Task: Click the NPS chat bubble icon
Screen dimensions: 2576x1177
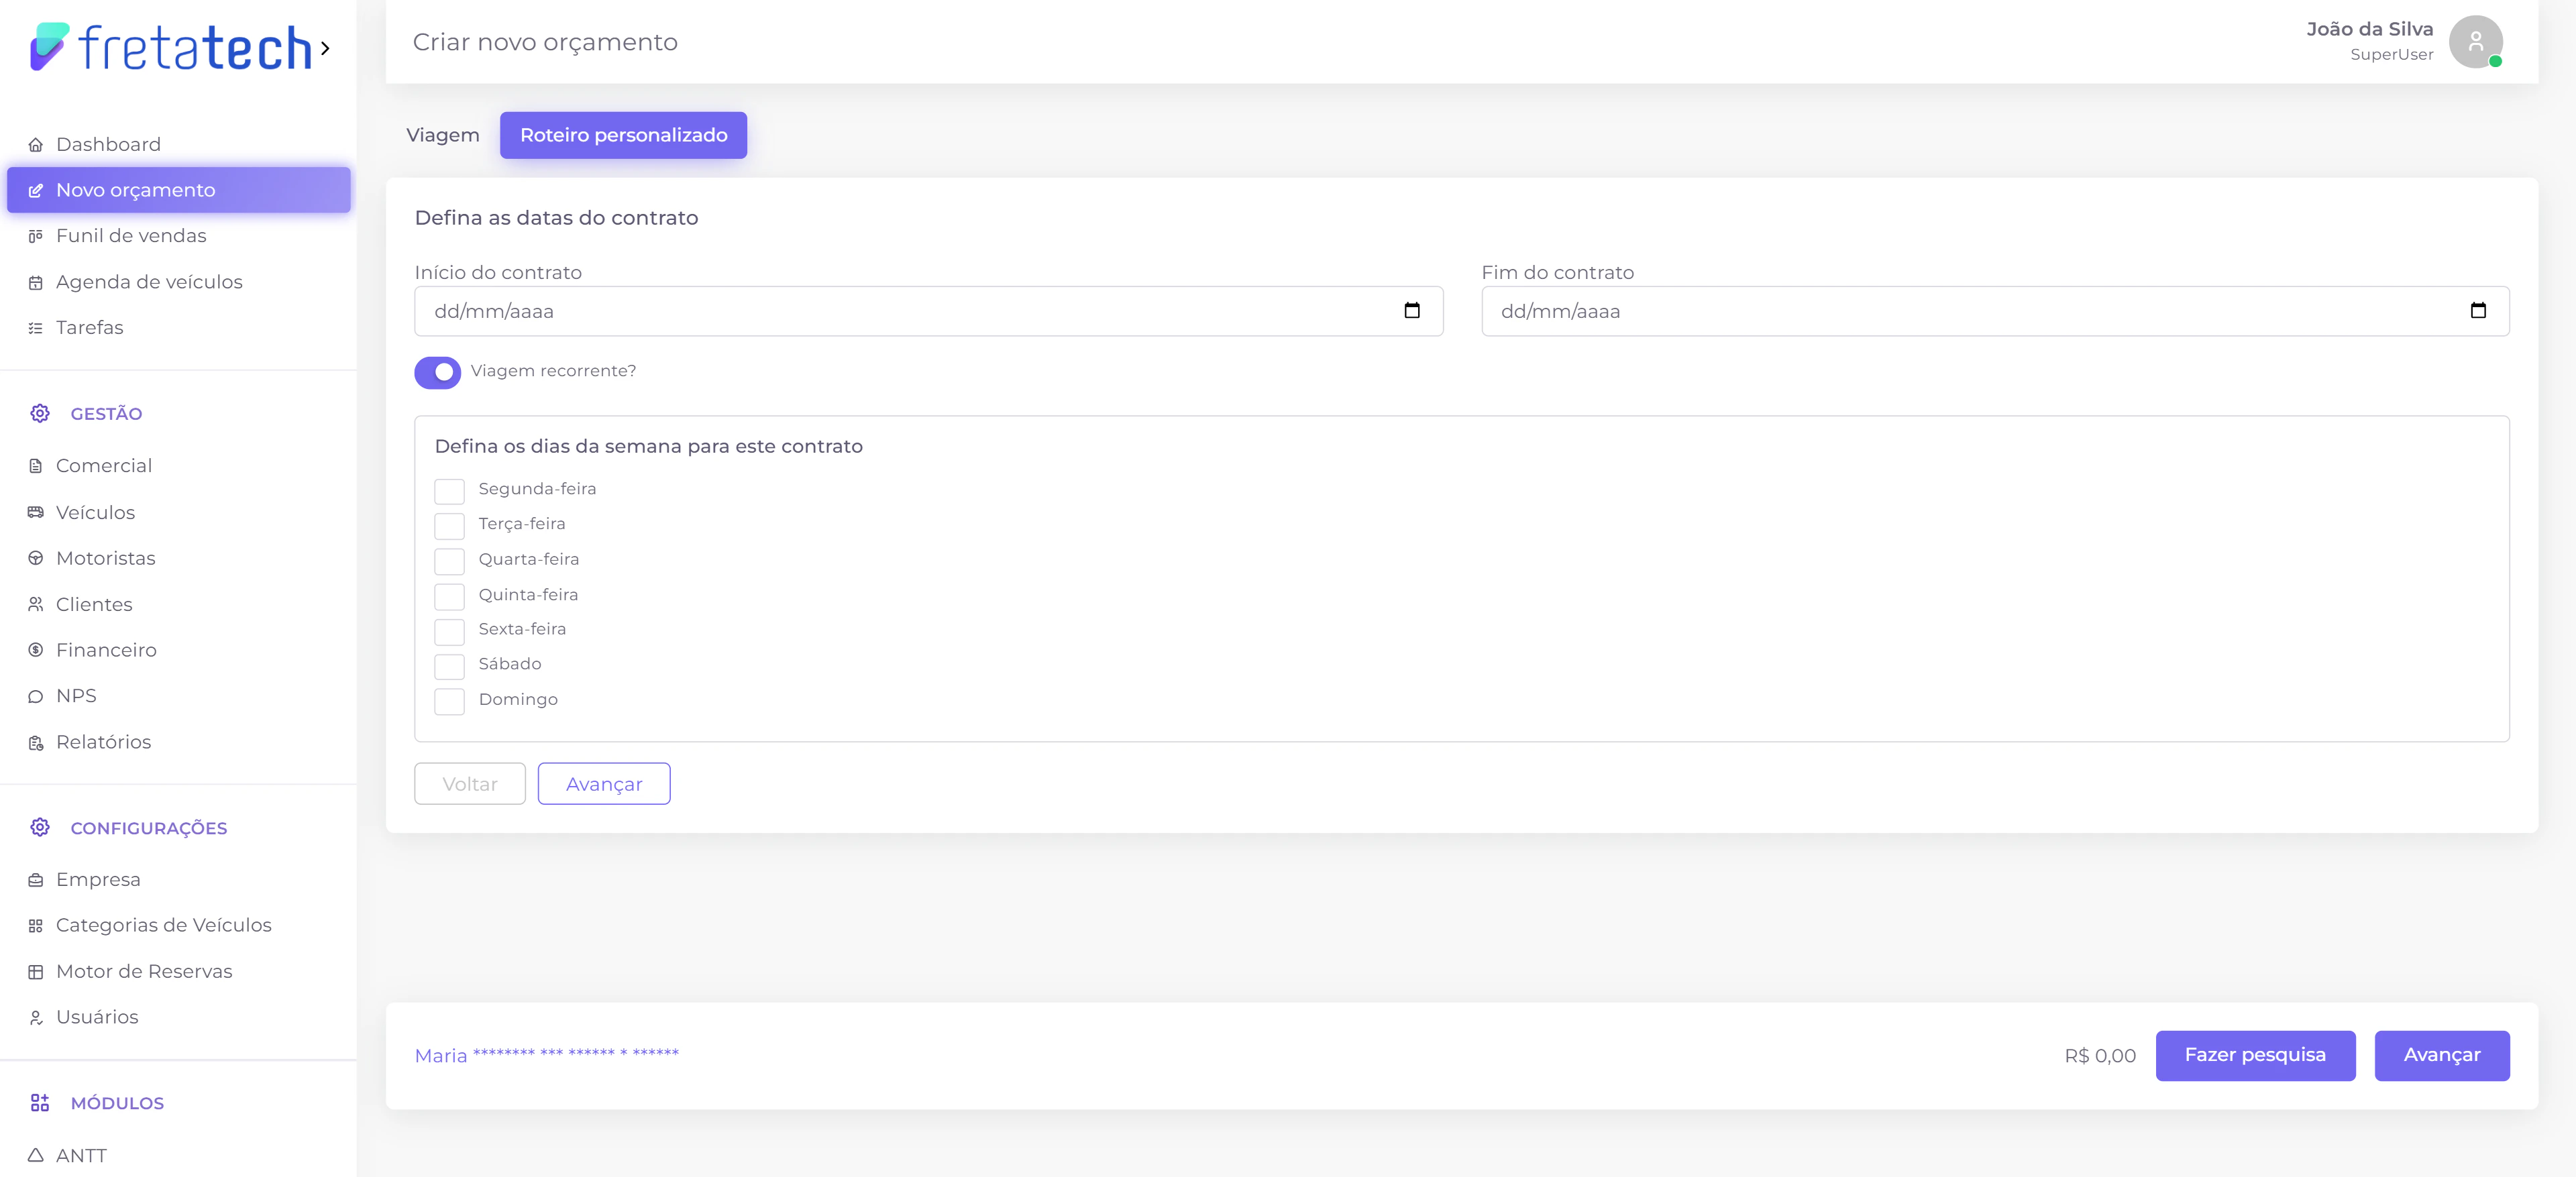Action: (36, 696)
